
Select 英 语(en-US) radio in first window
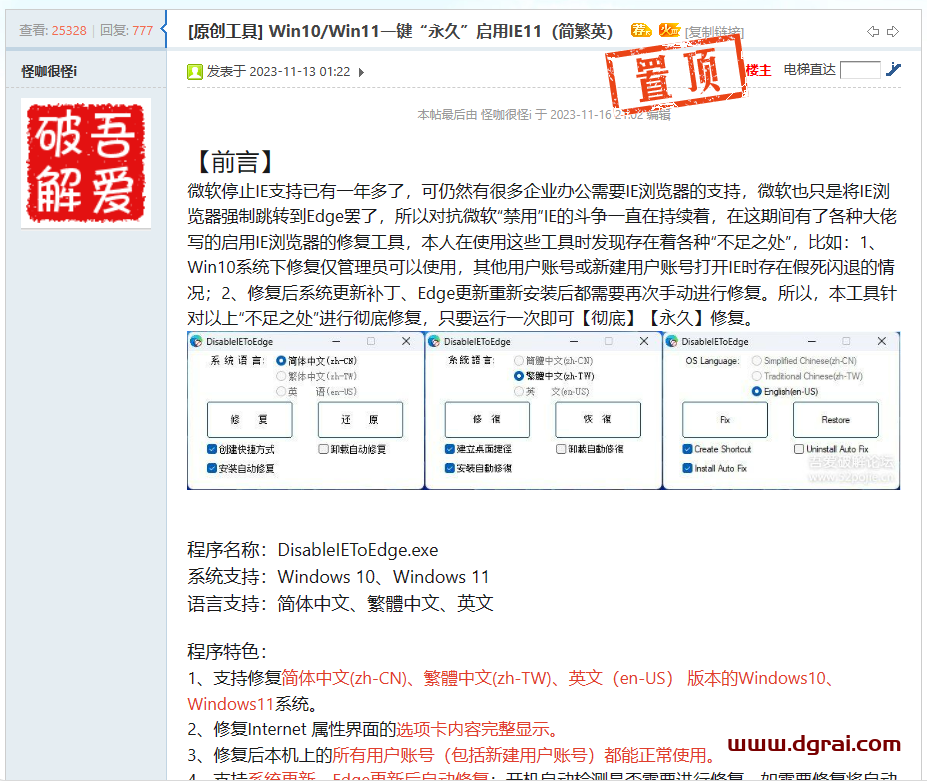click(316, 391)
